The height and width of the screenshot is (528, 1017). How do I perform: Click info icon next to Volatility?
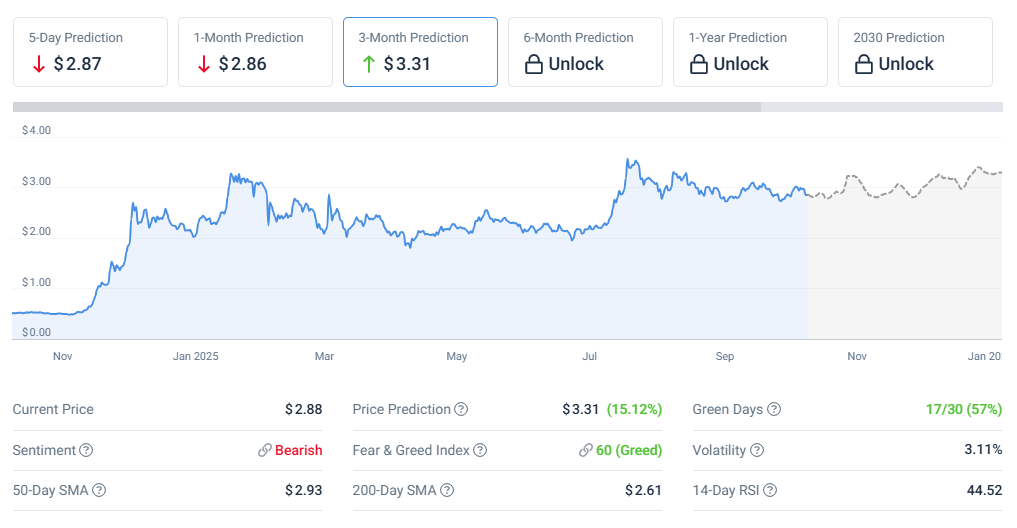click(x=757, y=450)
